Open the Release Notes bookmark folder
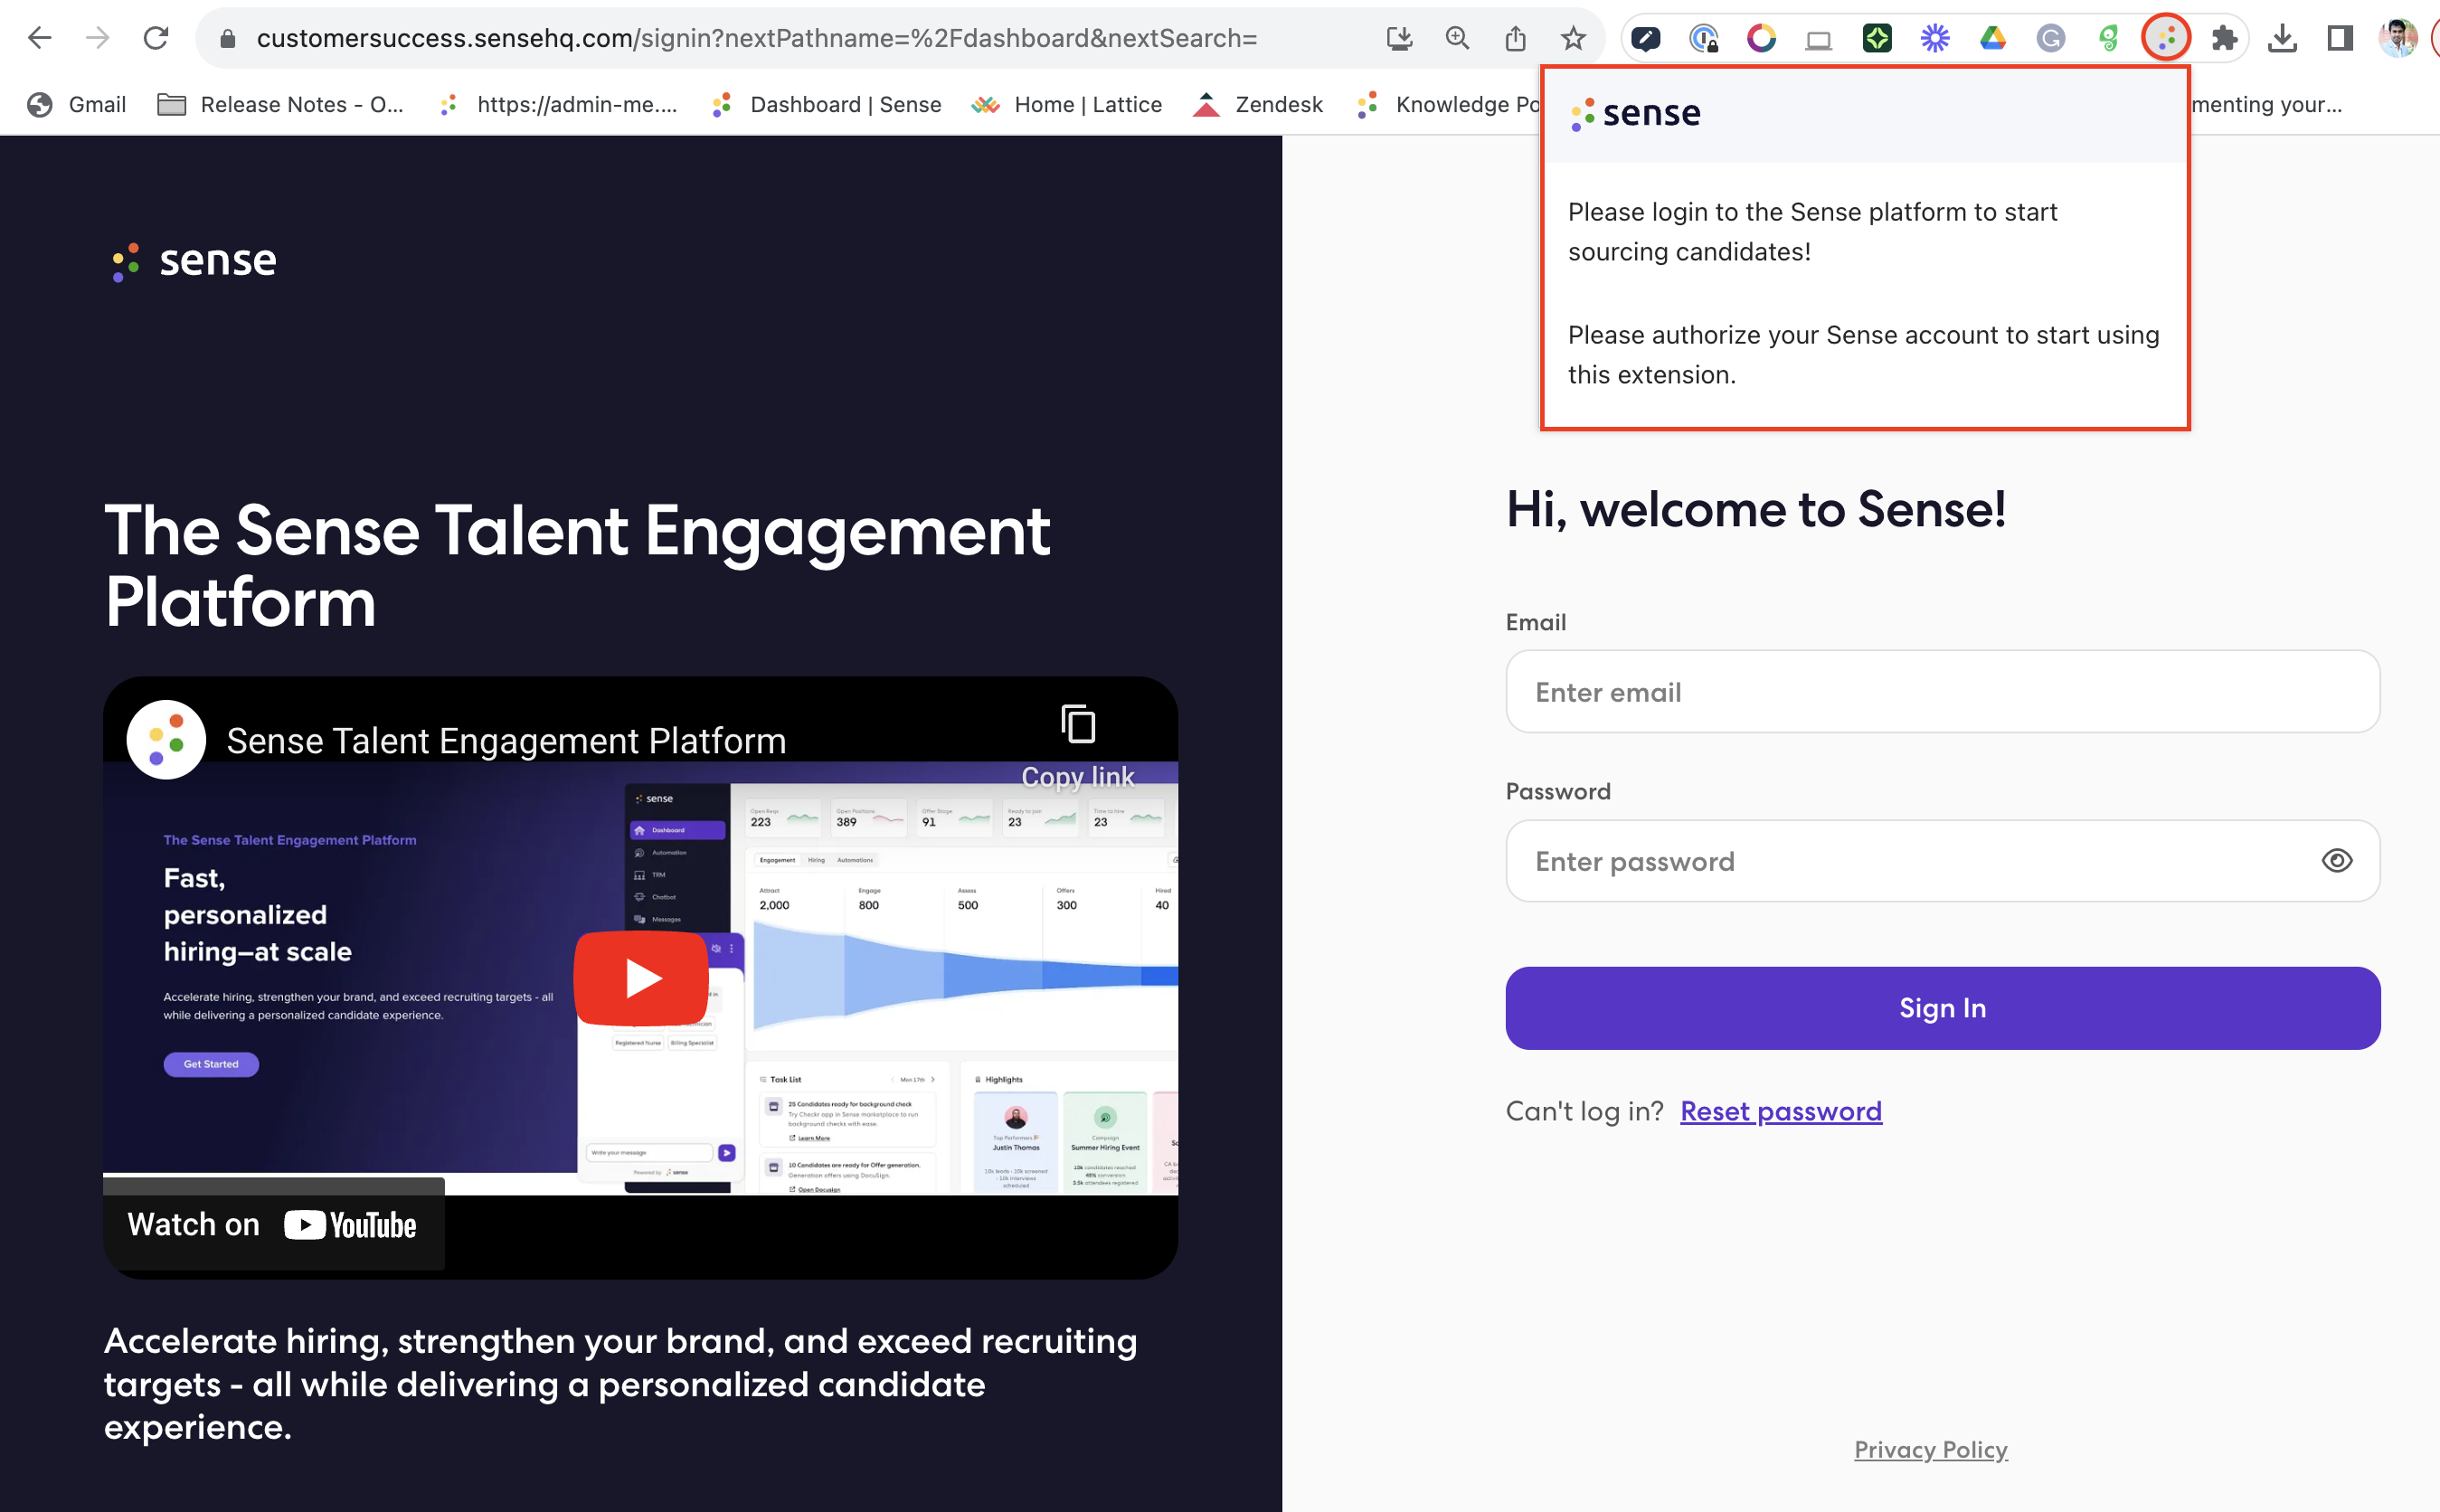This screenshot has width=2440, height=1512. 281,104
